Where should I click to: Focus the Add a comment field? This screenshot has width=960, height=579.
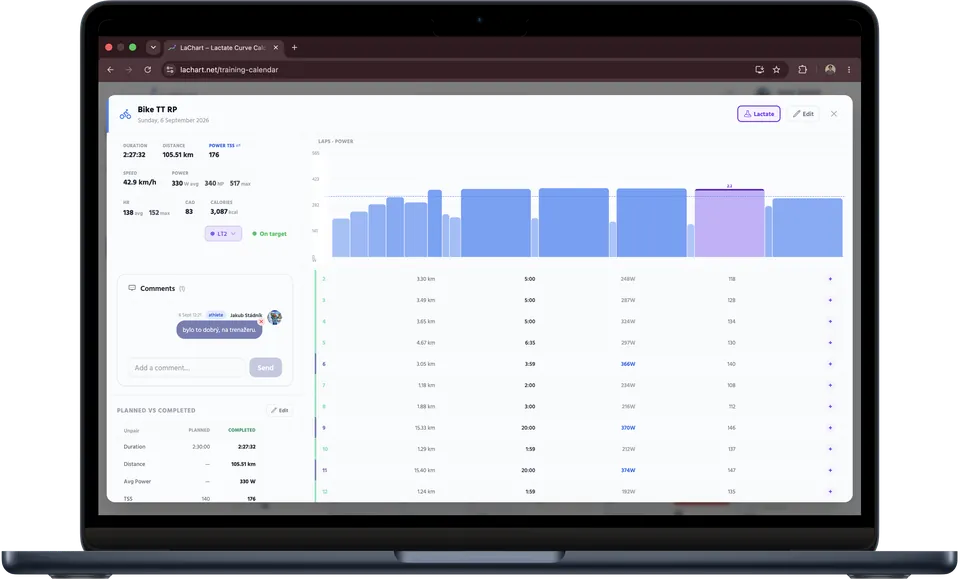pos(187,368)
